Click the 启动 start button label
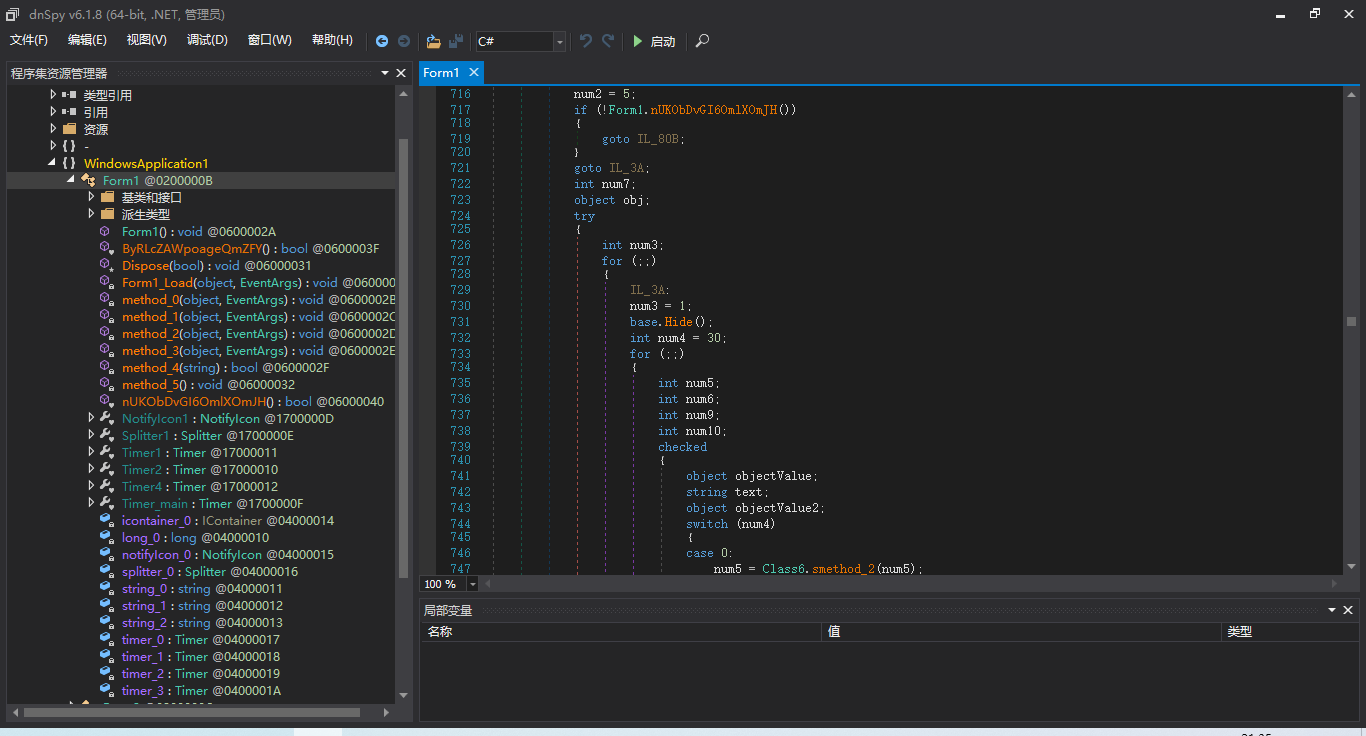This screenshot has height=736, width=1366. point(663,42)
